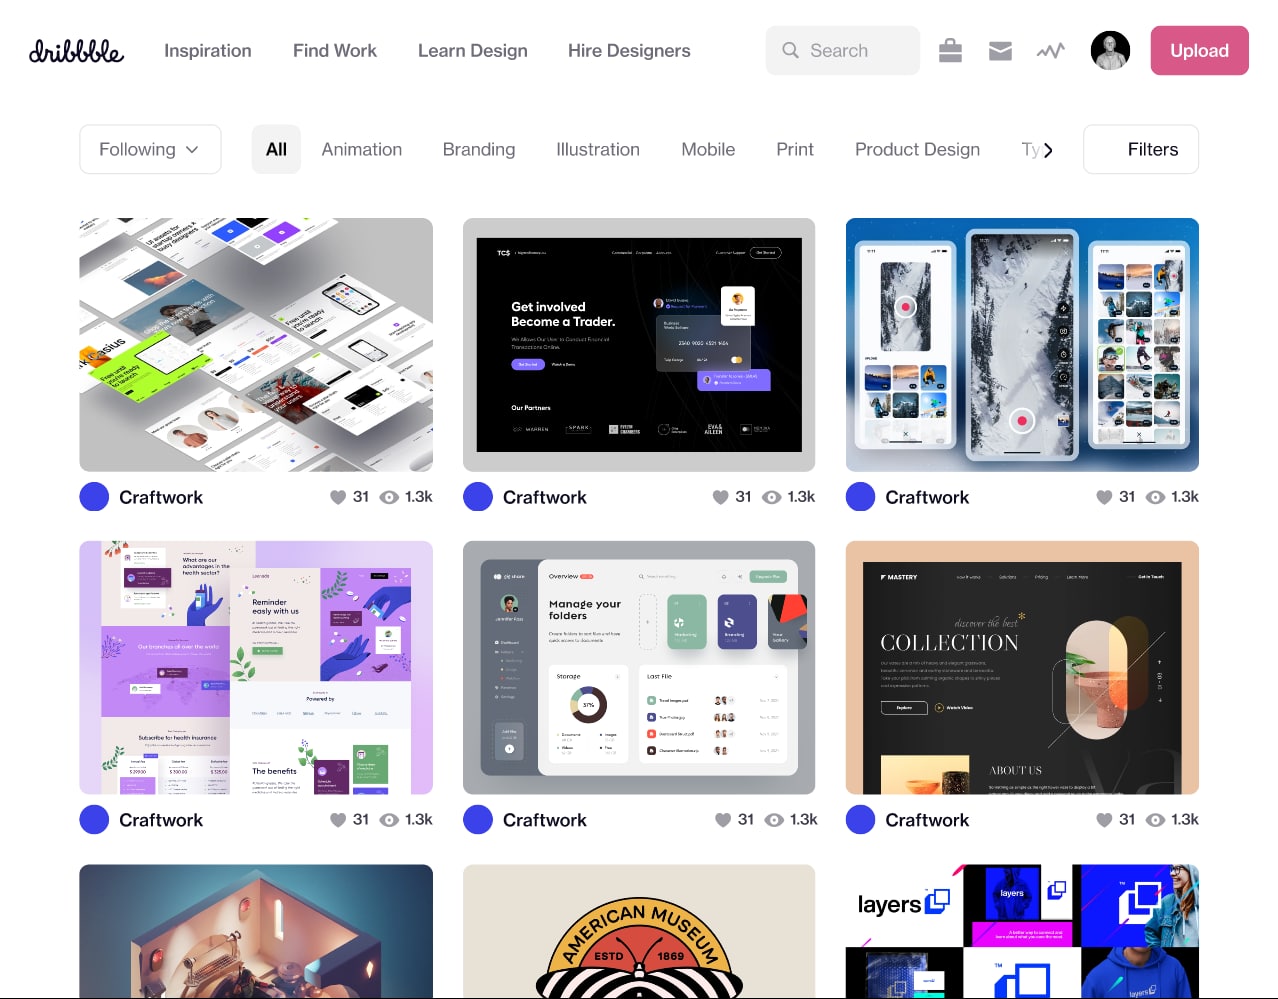
Task: Open Craftwork name under the isometric collage shot
Action: tap(161, 497)
